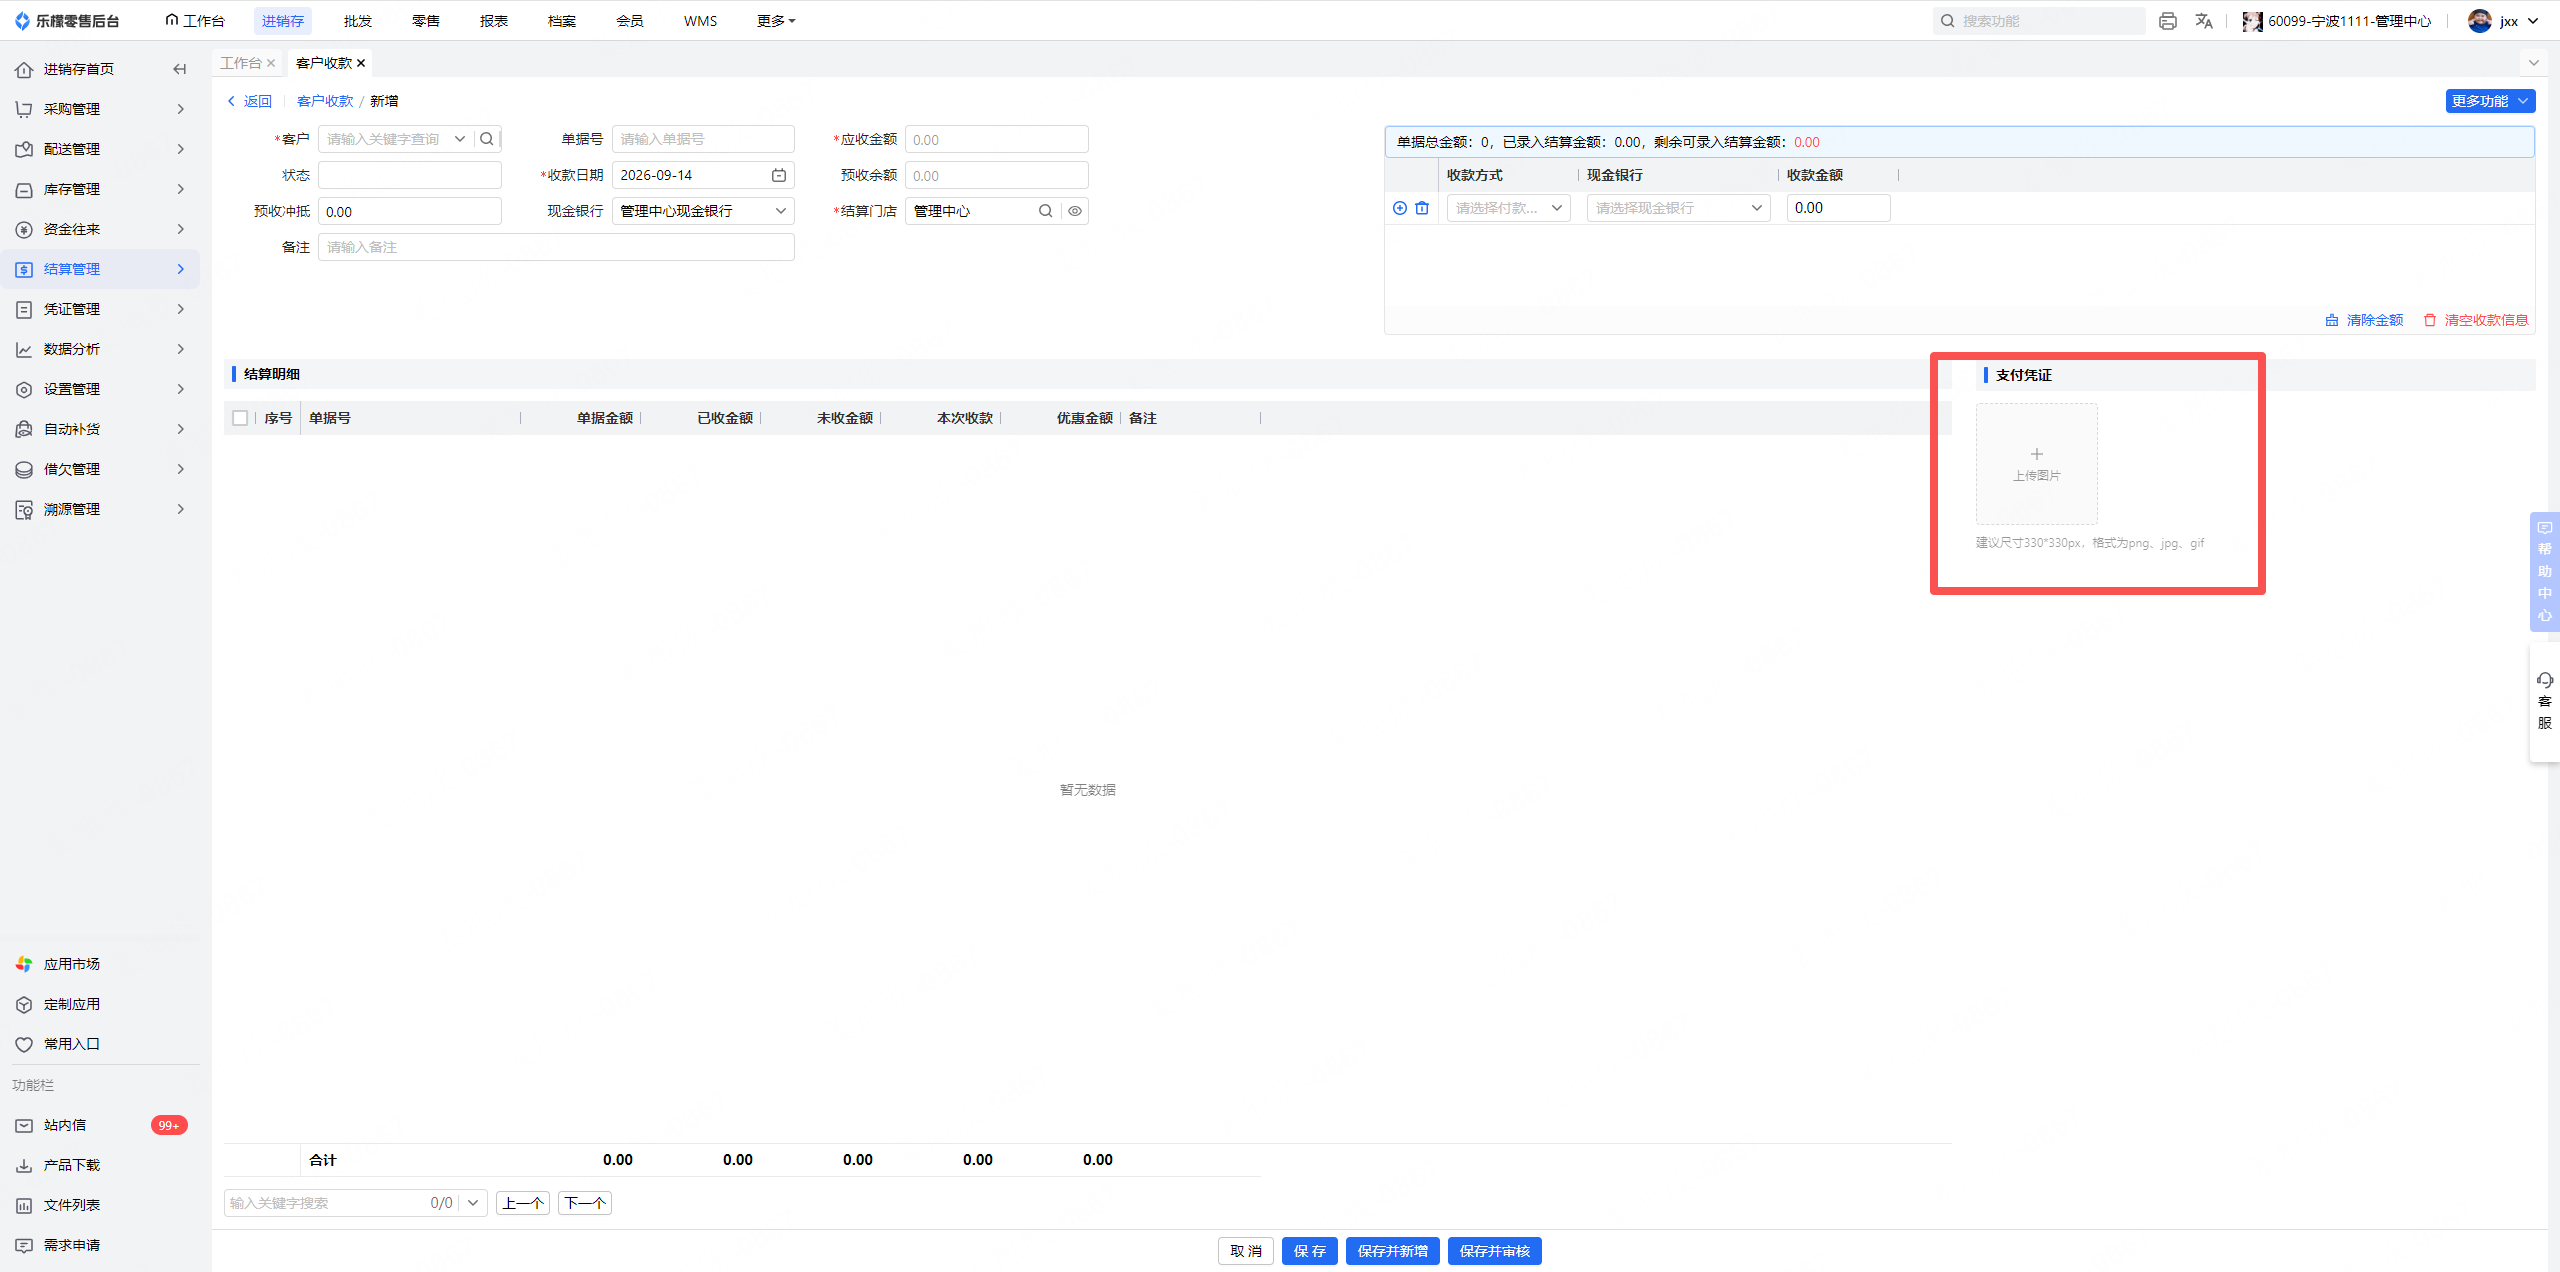Switch to the 工作台 tab
This screenshot has width=2560, height=1272.
(x=241, y=63)
